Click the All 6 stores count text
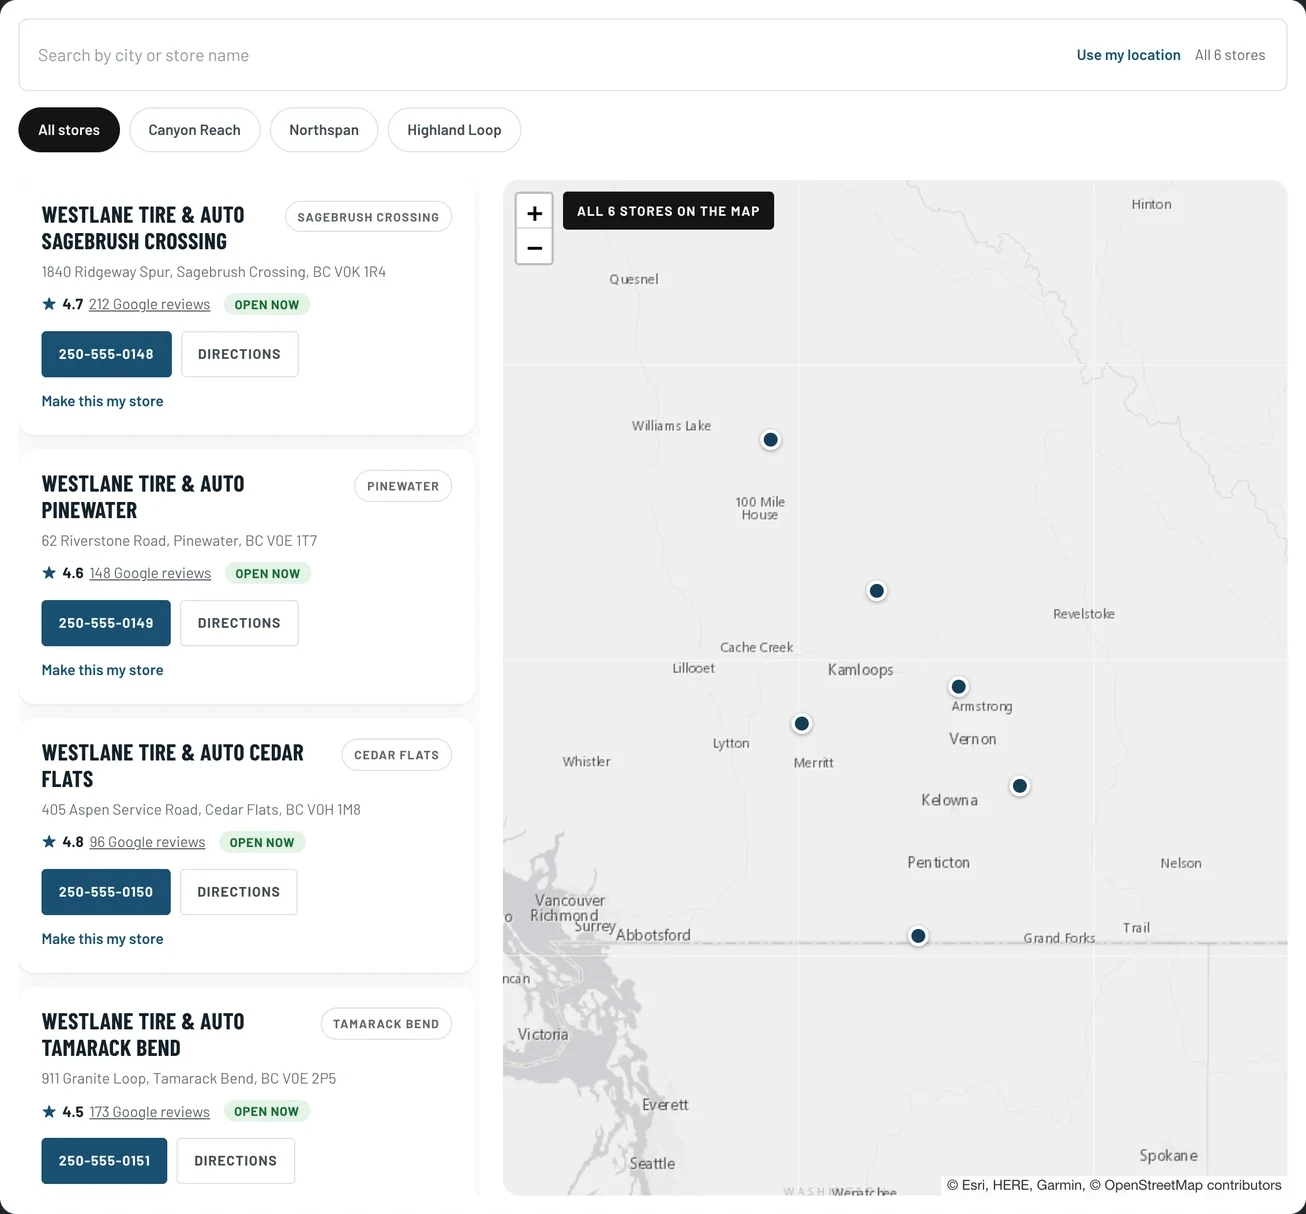The image size is (1306, 1214). [1230, 55]
